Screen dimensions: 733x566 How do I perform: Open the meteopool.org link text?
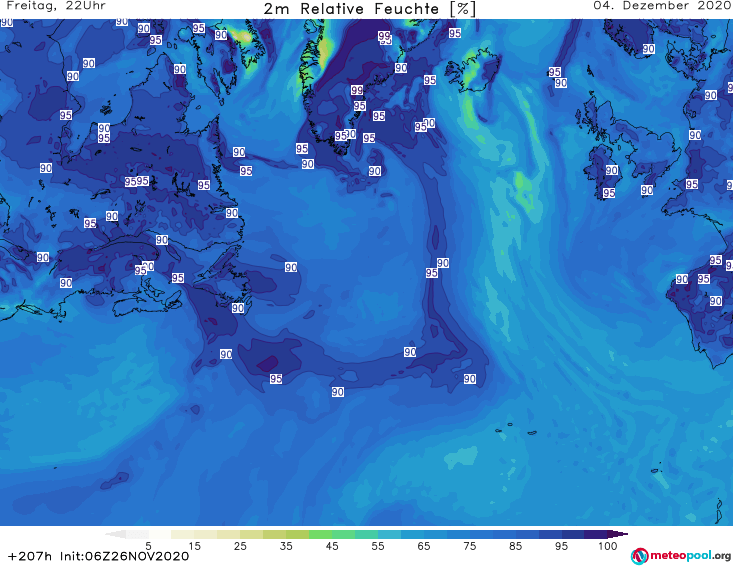tap(690, 556)
